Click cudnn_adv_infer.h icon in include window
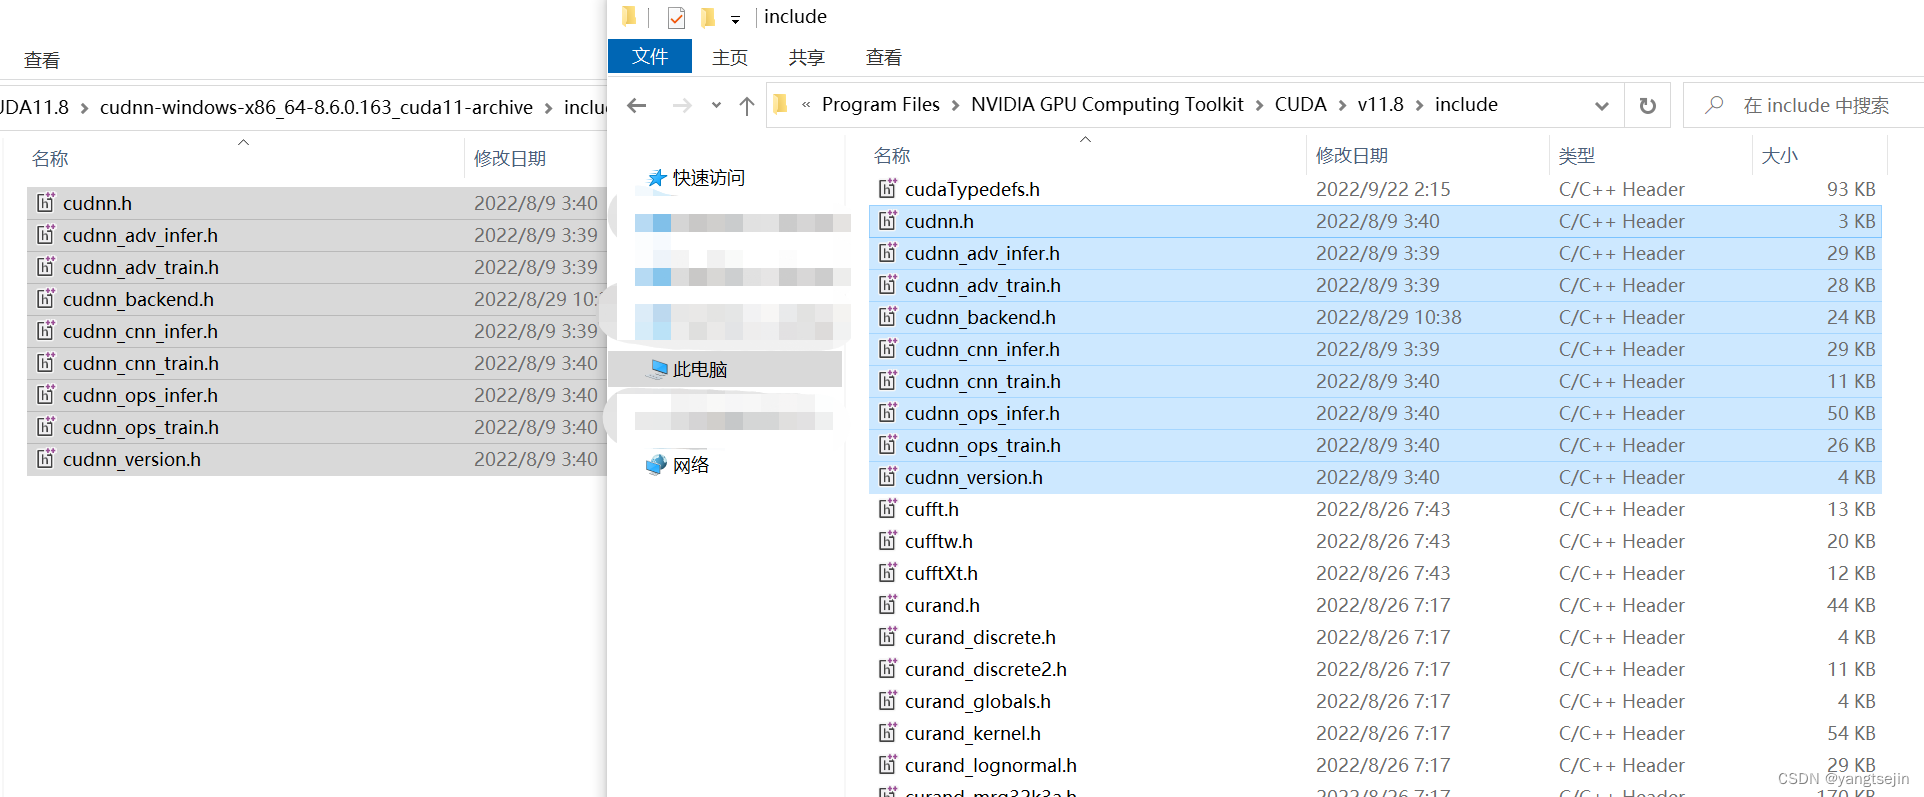Image resolution: width=1924 pixels, height=797 pixels. point(887,252)
